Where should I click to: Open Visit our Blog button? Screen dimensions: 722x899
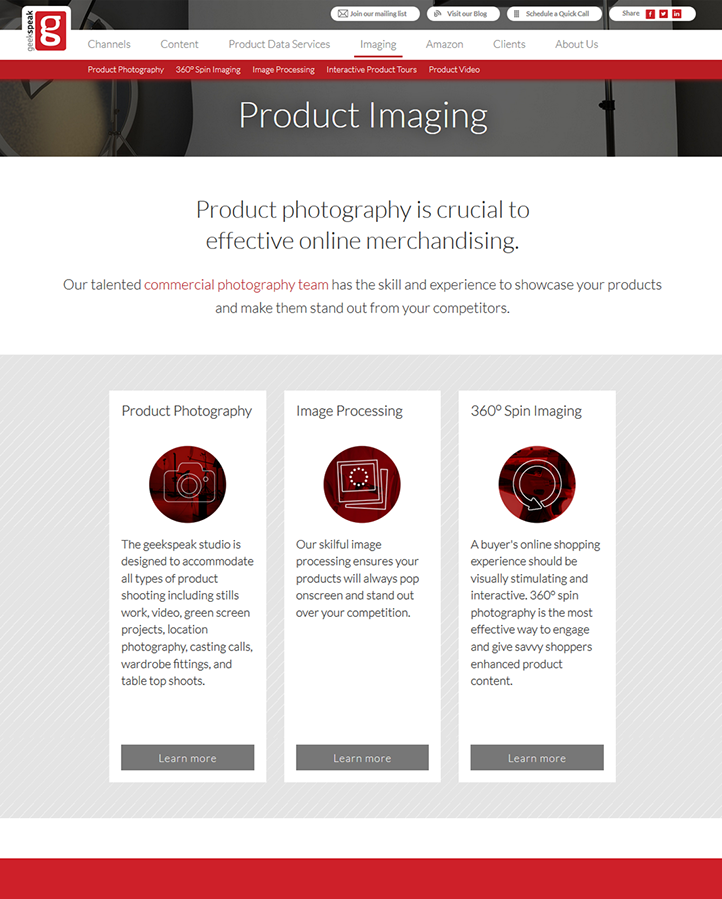point(463,14)
